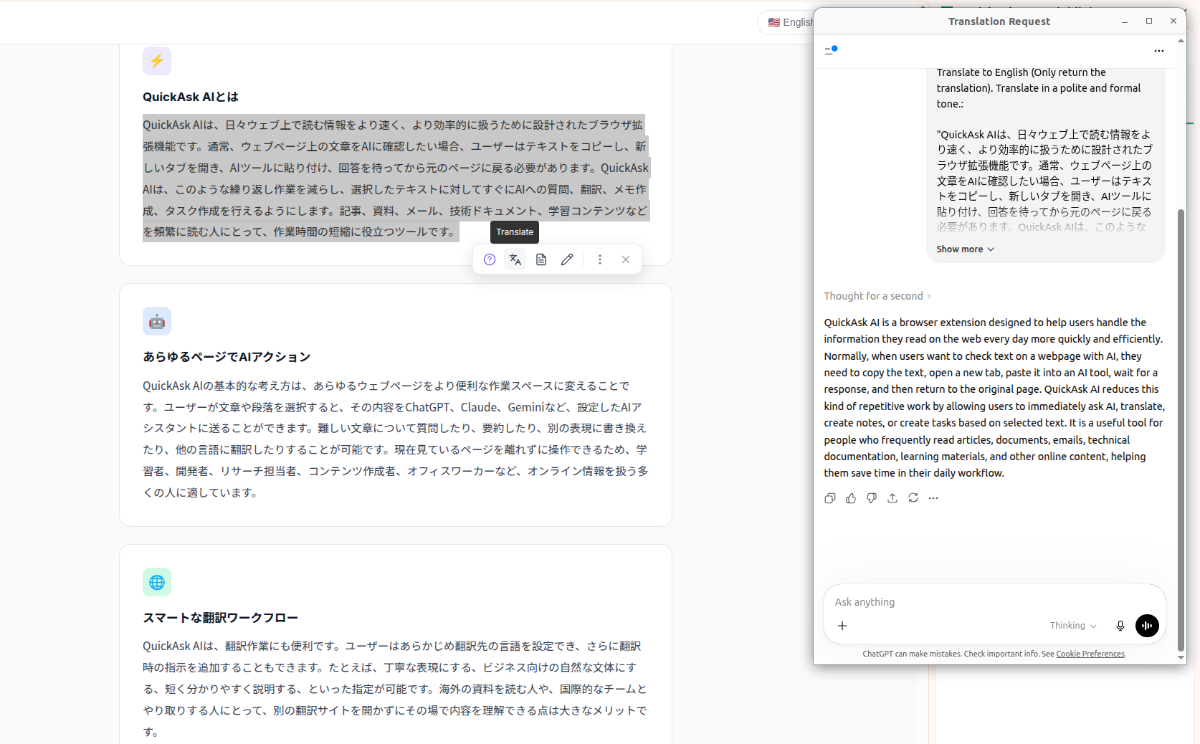Click the plus attach button in the composer
The image size is (1200, 744).
pos(842,626)
